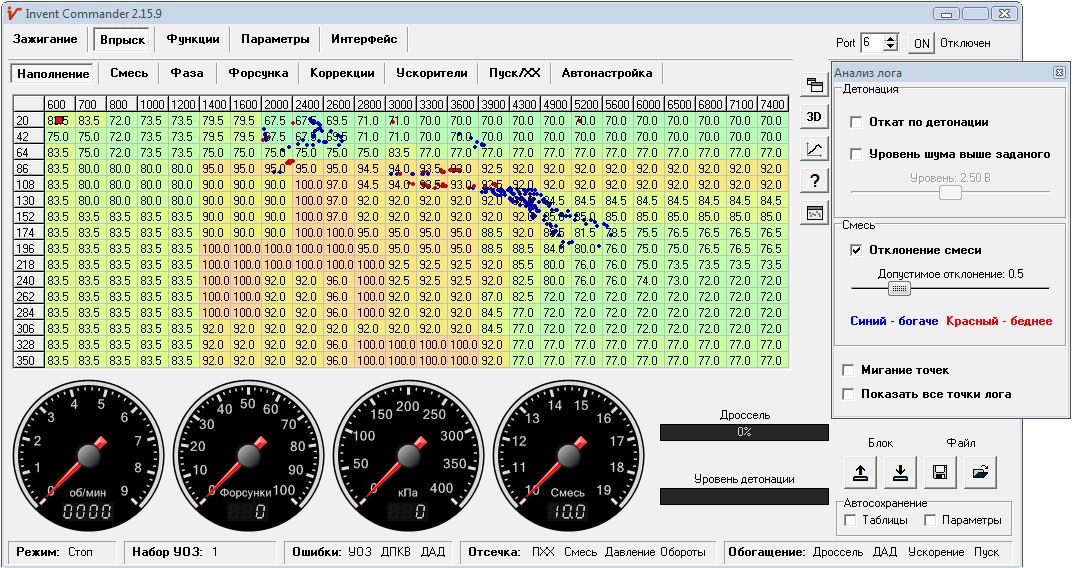Open file folder icon
Screen dimensions: 1073x568
[980, 472]
